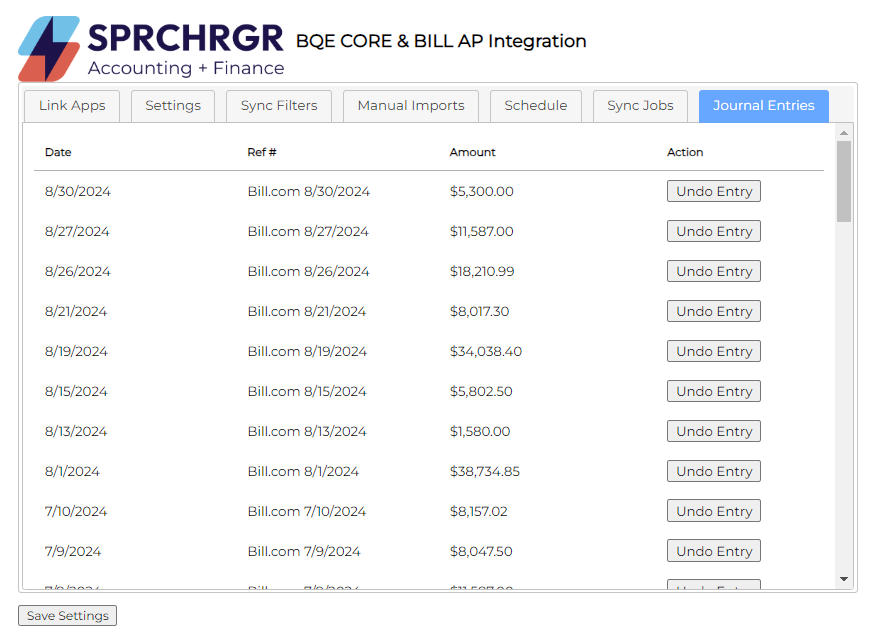Undo the 7/10/2024 entry

tap(713, 511)
